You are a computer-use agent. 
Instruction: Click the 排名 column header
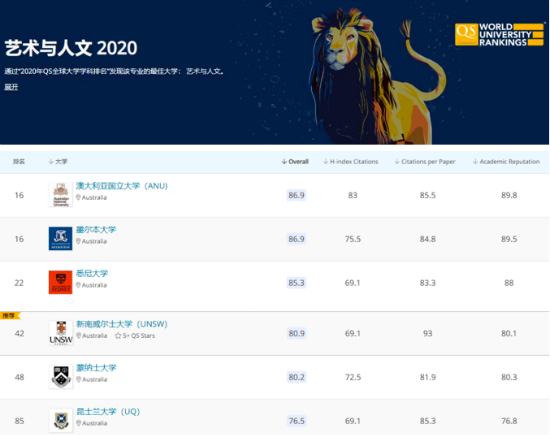point(19,162)
